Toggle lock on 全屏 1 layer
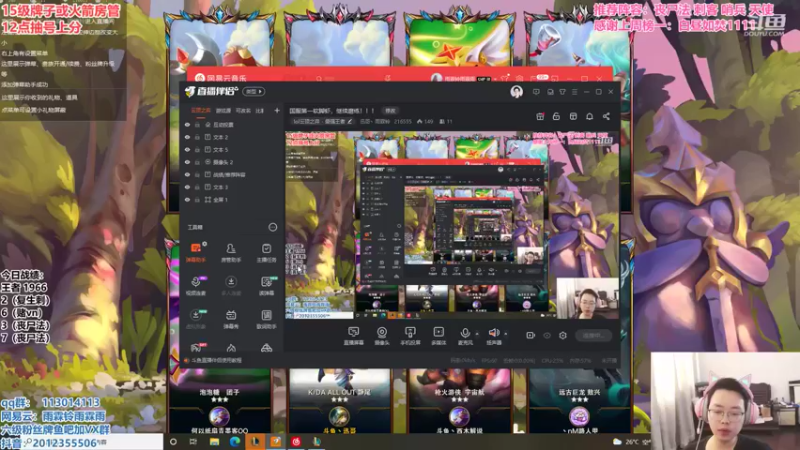 [x=197, y=199]
